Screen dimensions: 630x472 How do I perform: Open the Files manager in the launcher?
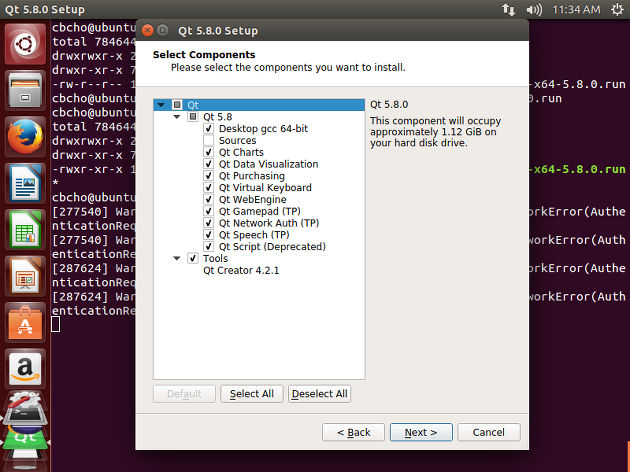point(25,90)
